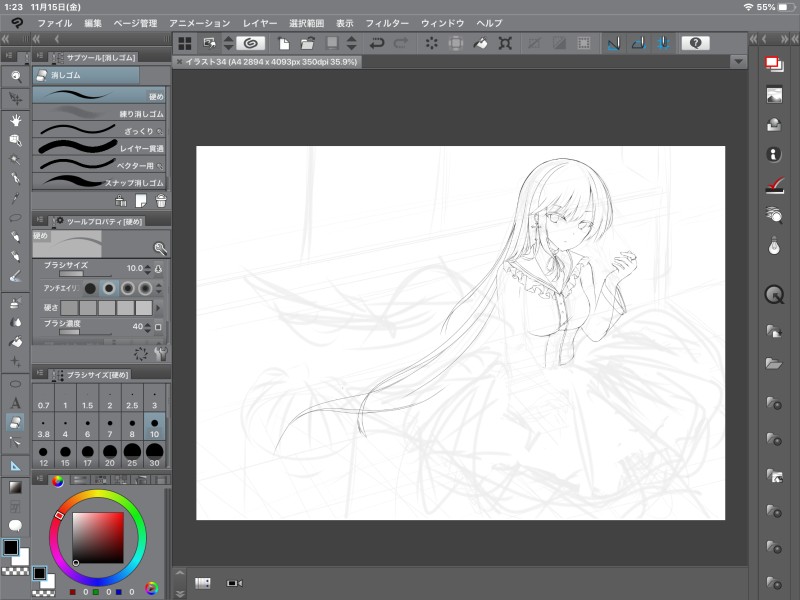Open the help question mark
800x600 pixels.
pyautogui.click(x=695, y=43)
